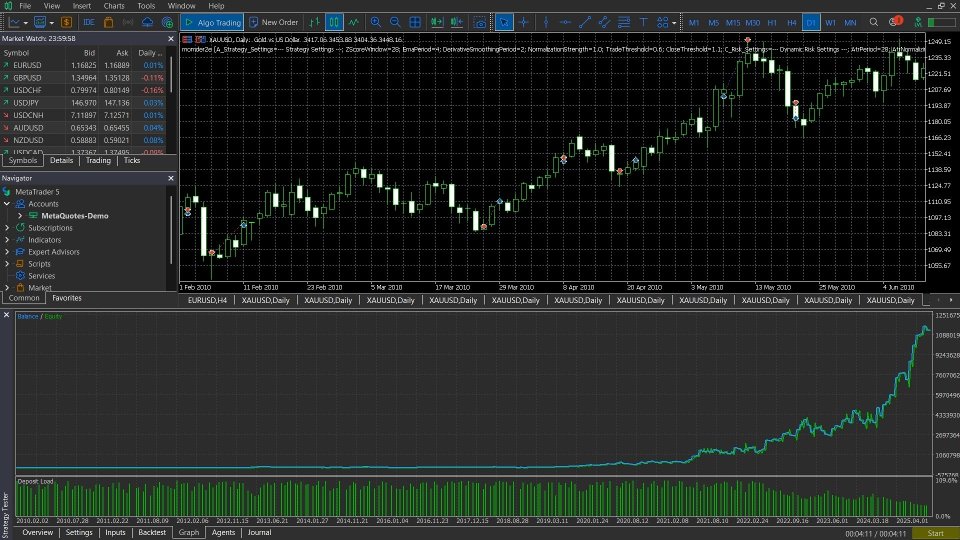Open the VPS cloud hosting icon

pos(148,23)
